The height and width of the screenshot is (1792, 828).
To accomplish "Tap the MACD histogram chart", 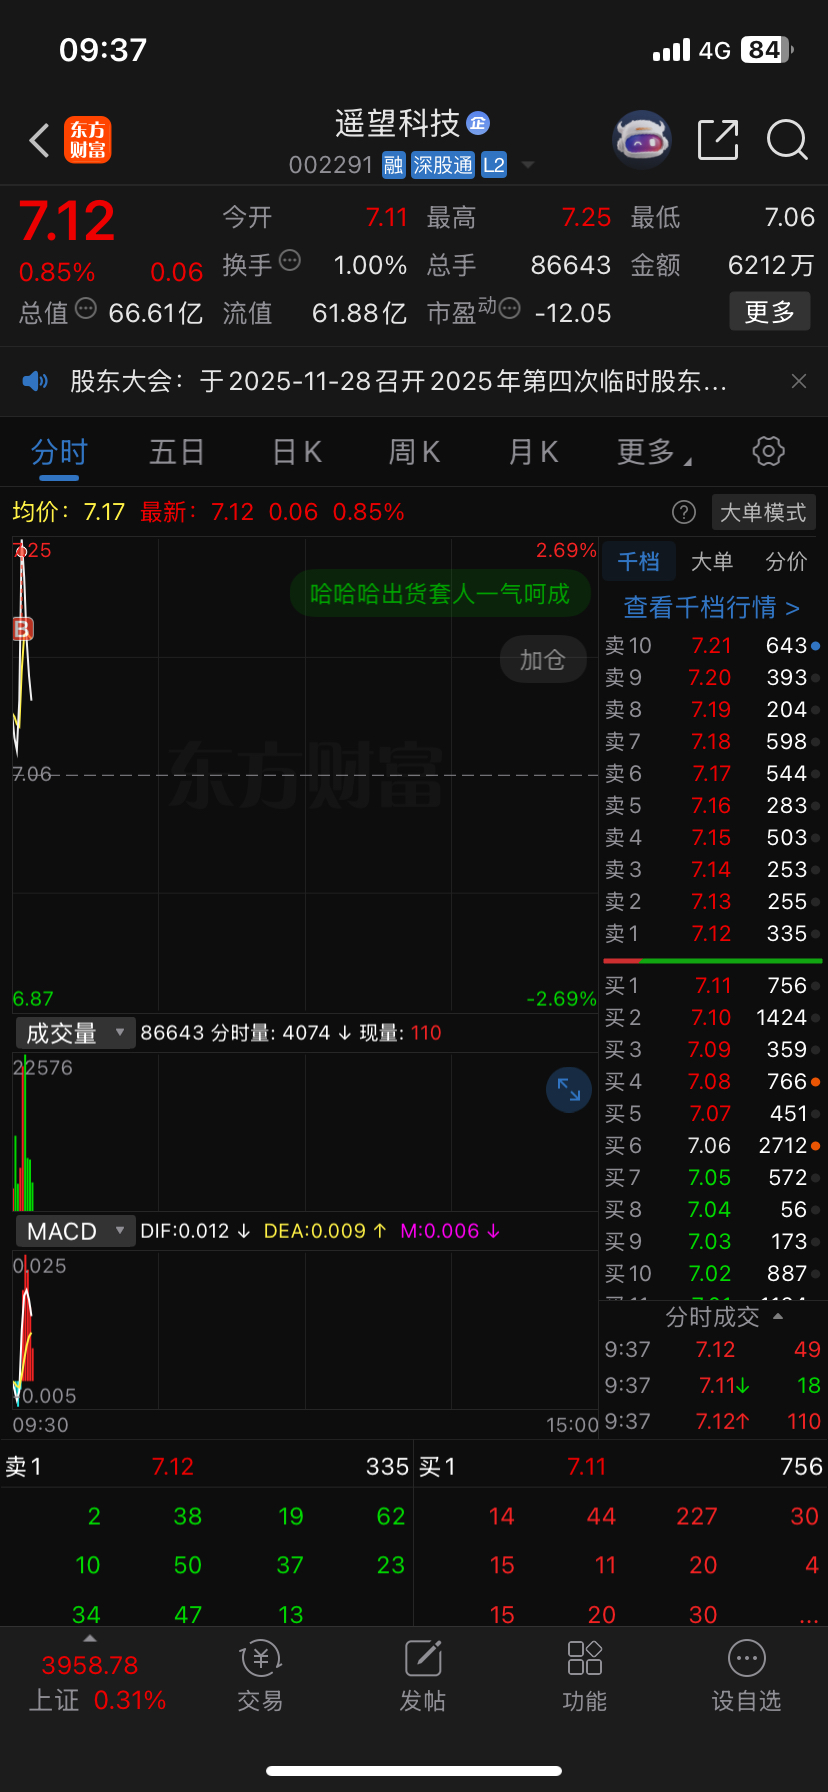I will pos(305,1330).
